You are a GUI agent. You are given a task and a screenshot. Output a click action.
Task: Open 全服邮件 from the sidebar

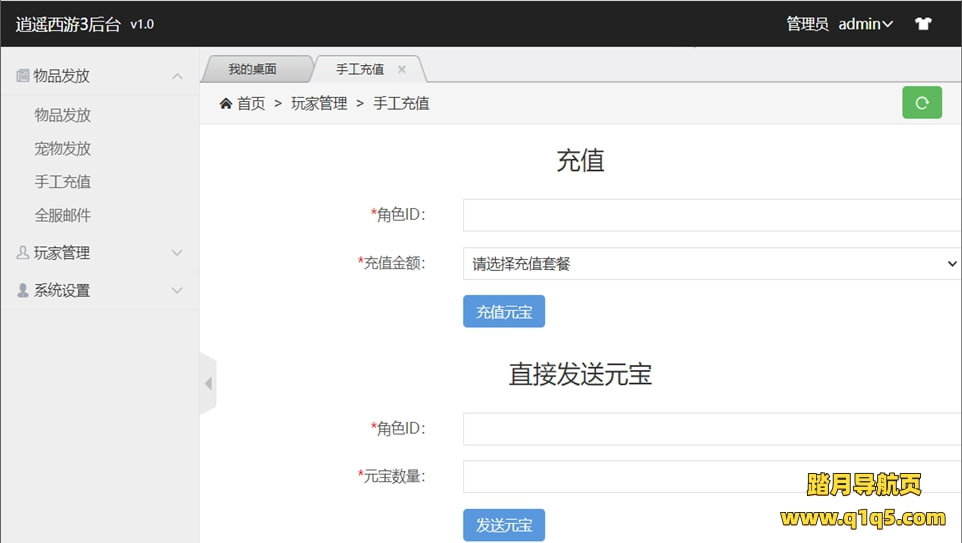point(63,215)
